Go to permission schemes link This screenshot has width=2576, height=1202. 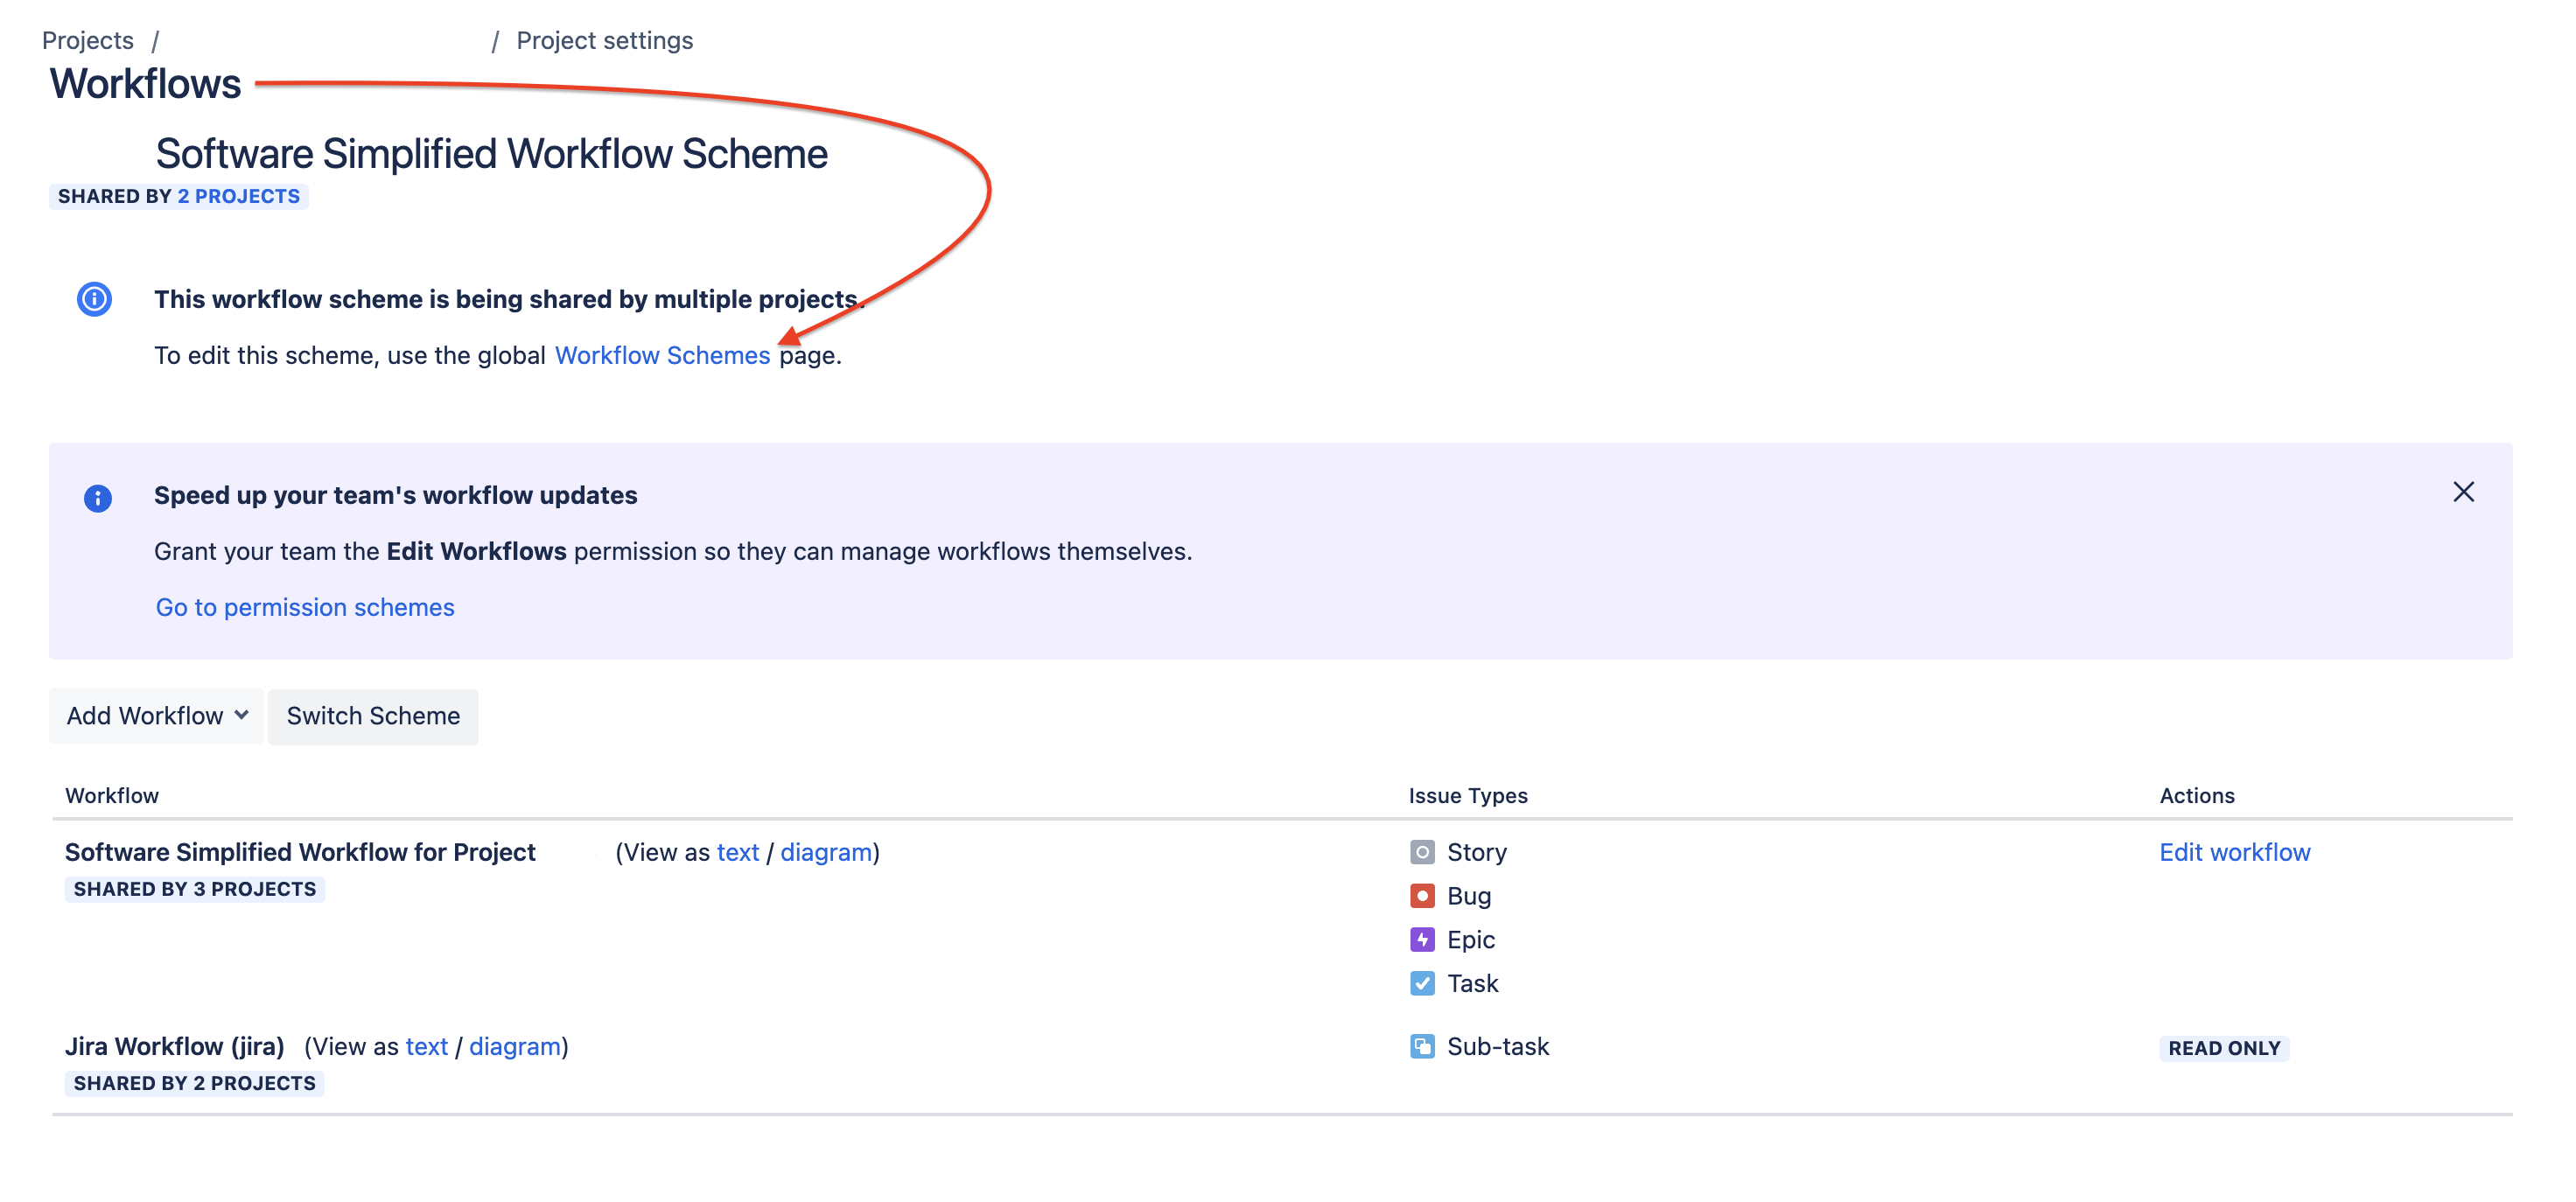click(305, 607)
